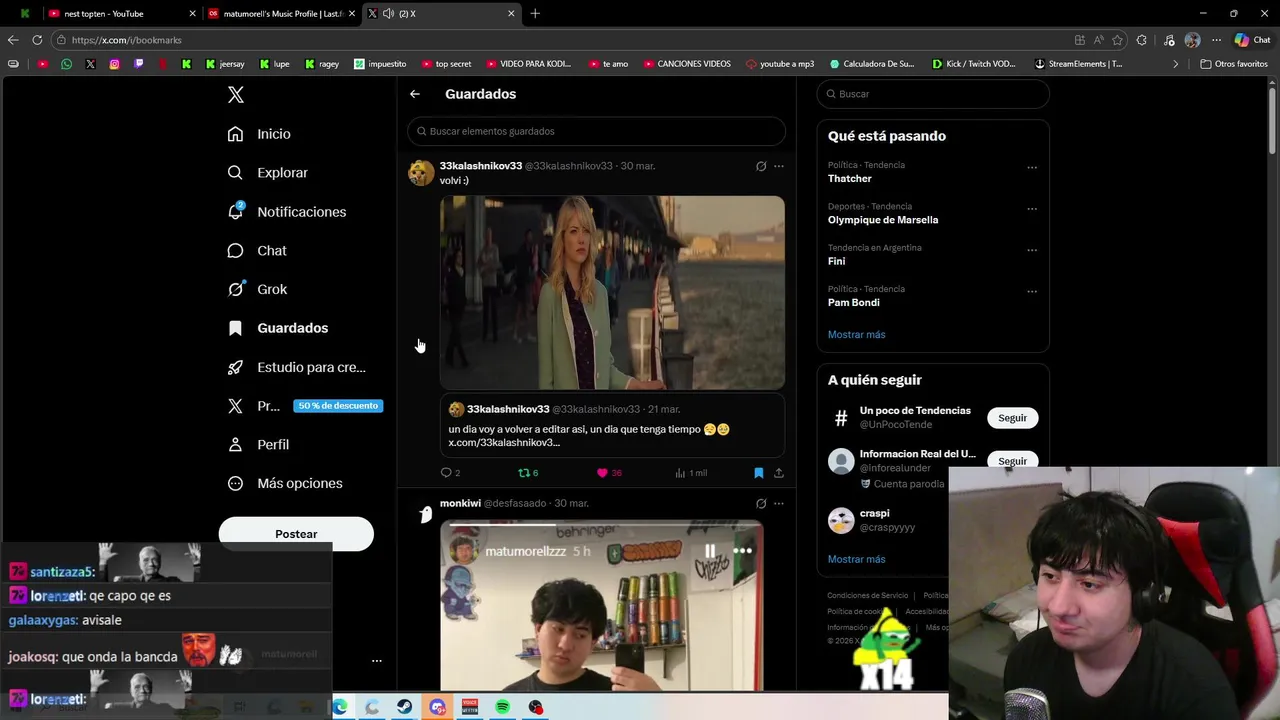Open the Copilot Chat button in the toolbar
The height and width of the screenshot is (720, 1280).
(x=1252, y=40)
